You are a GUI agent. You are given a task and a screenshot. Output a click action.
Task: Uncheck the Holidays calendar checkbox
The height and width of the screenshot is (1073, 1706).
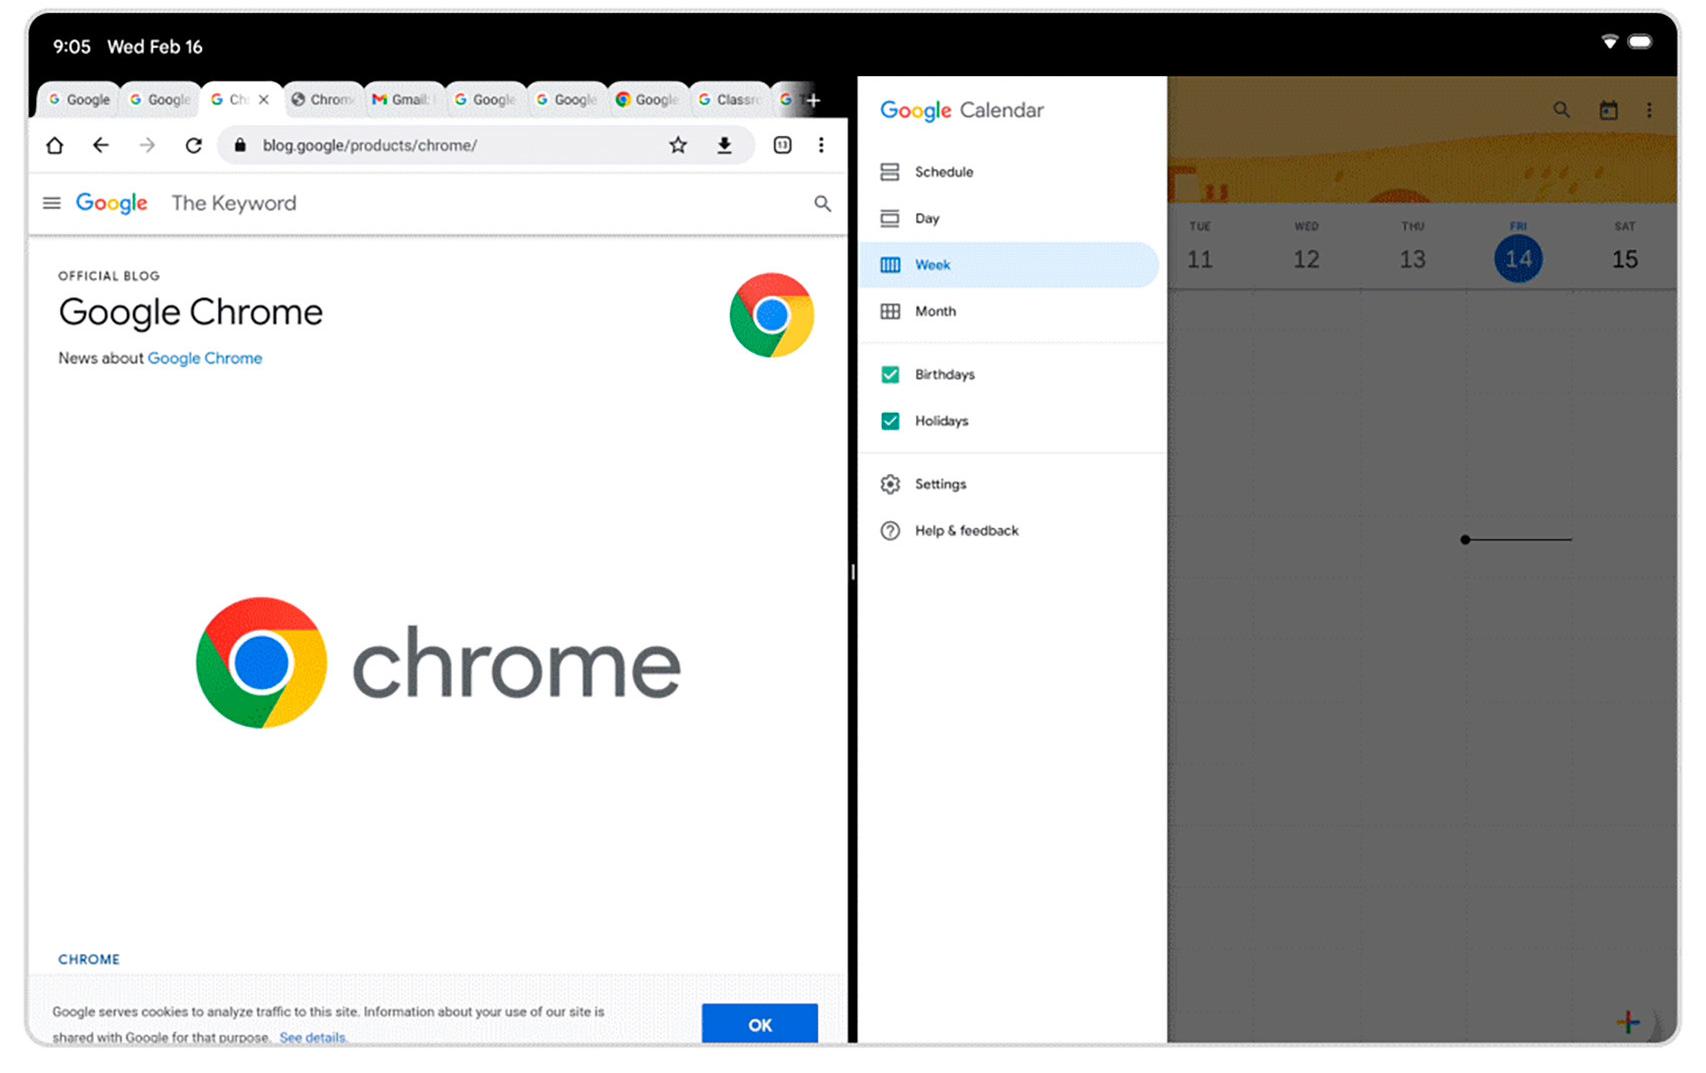point(890,421)
